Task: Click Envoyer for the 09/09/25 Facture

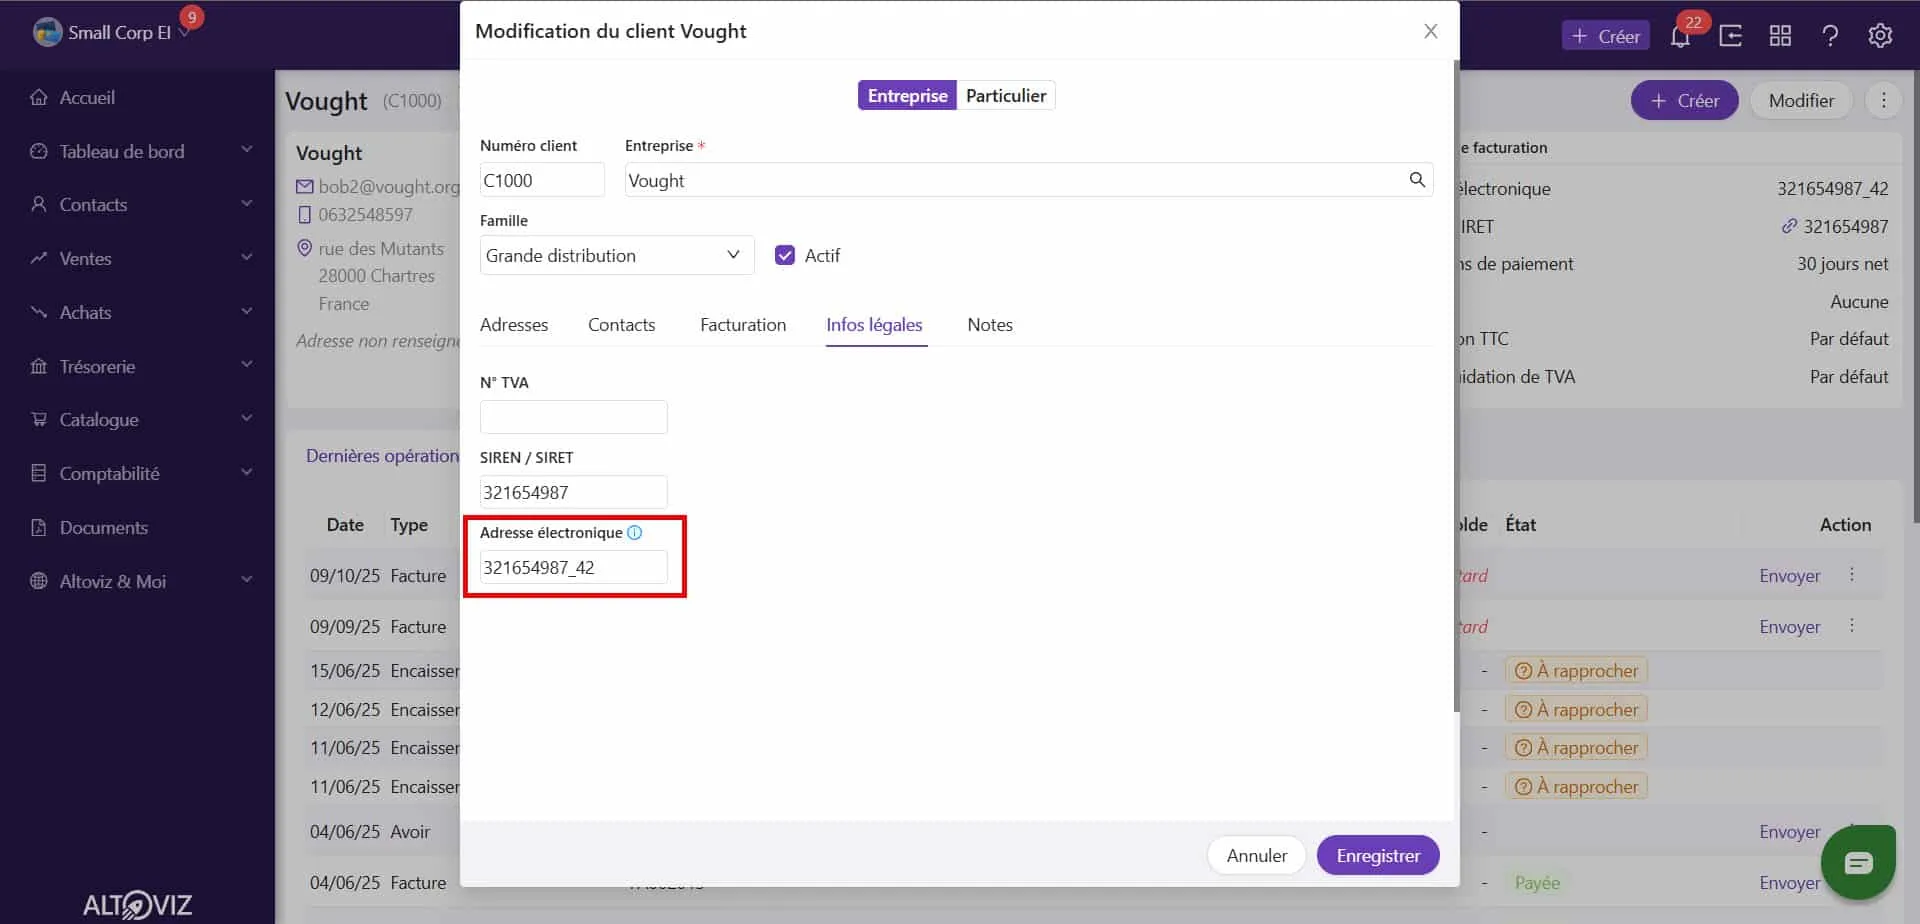Action: [x=1790, y=627]
